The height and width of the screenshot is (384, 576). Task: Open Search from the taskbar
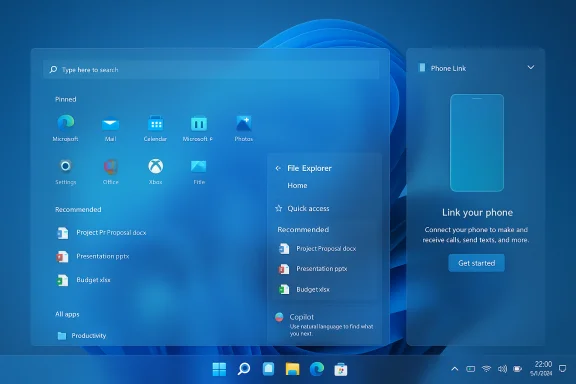point(244,369)
